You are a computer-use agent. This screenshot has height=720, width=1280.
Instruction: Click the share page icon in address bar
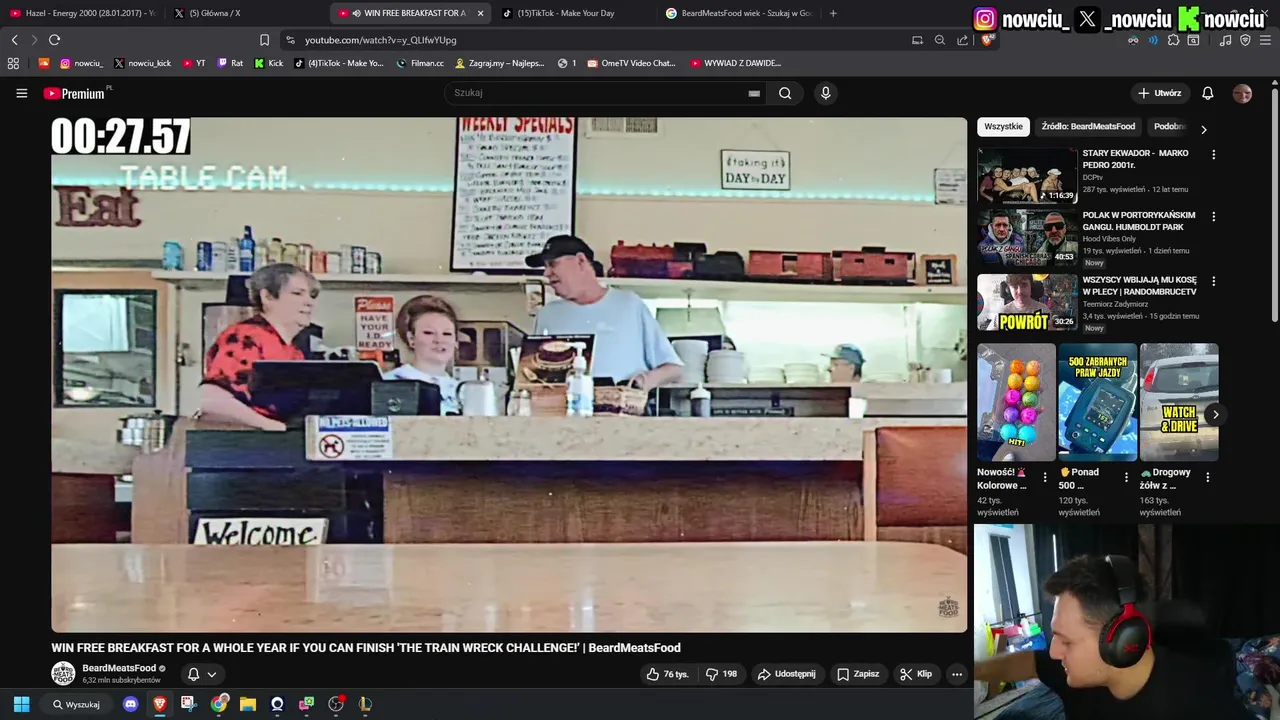click(962, 40)
